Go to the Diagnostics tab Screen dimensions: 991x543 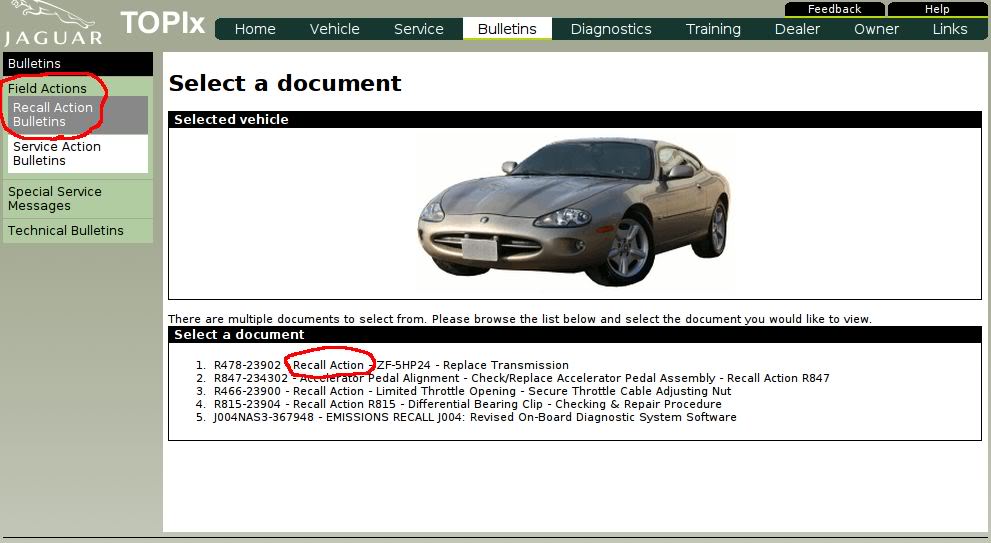(x=611, y=29)
